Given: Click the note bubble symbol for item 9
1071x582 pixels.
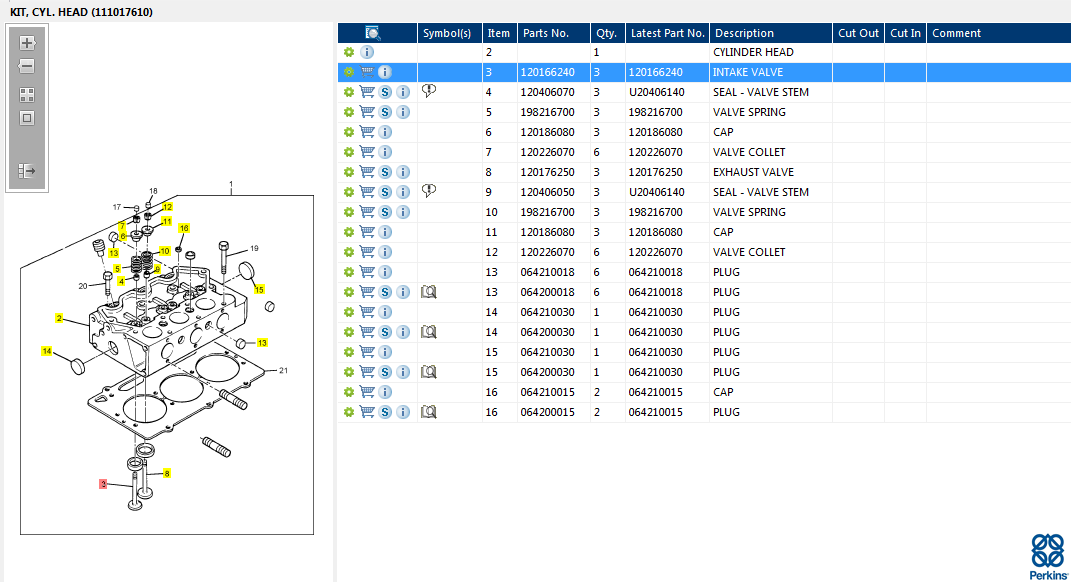Looking at the screenshot, I should tap(428, 191).
